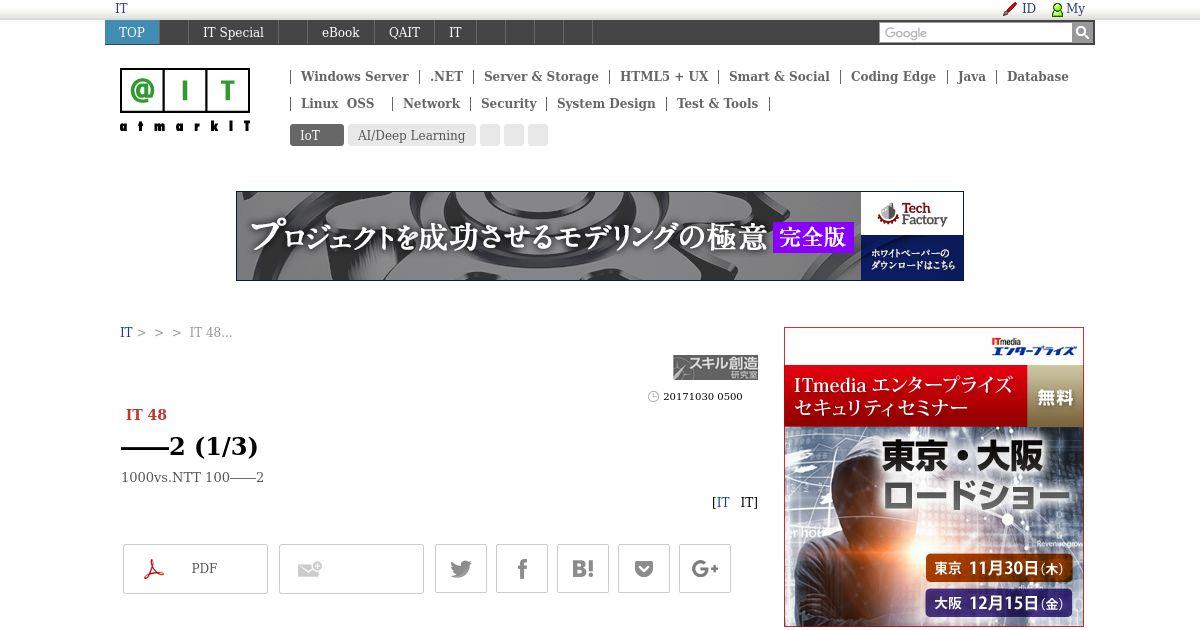The width and height of the screenshot is (1200, 630).
Task: Go to Java section
Action: coord(971,76)
